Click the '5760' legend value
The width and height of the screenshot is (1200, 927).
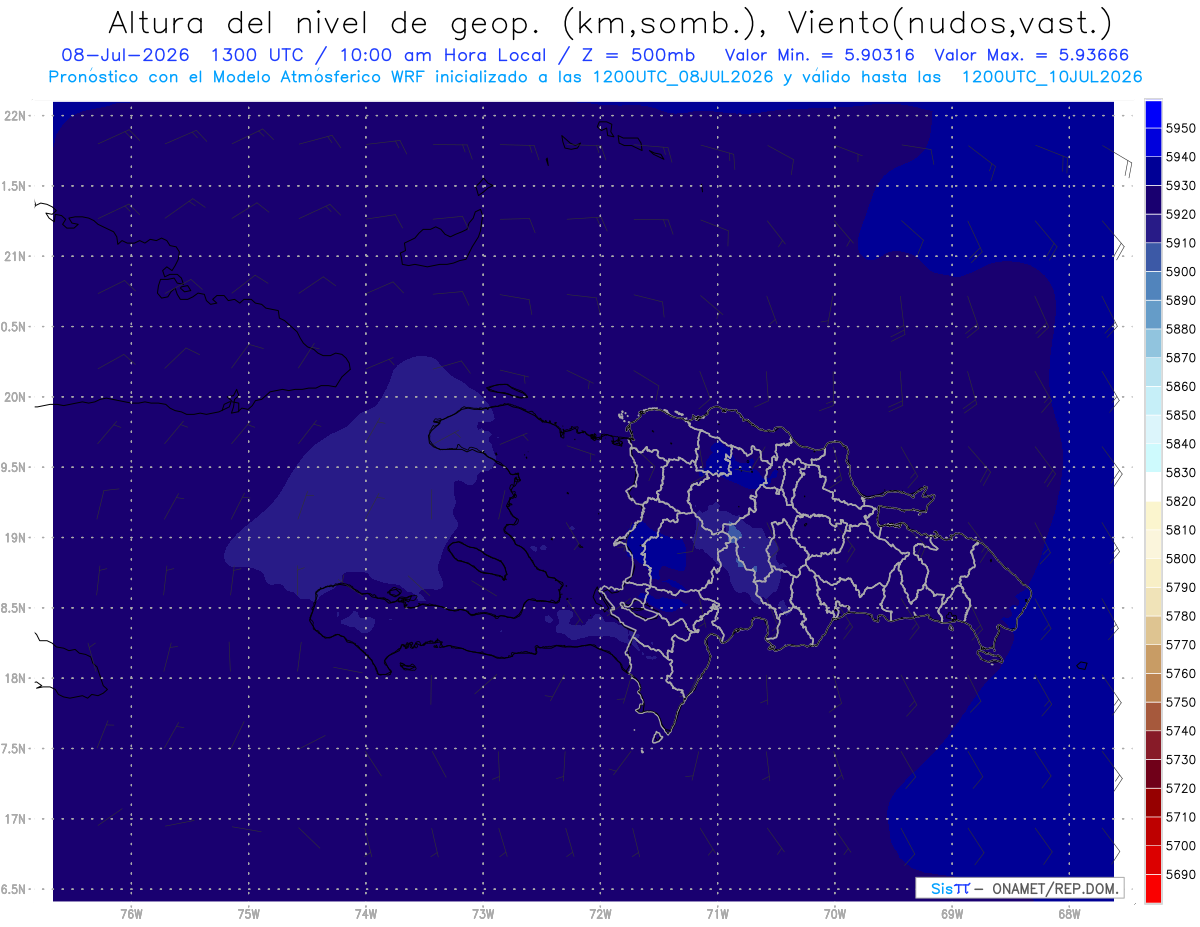pos(1181,673)
